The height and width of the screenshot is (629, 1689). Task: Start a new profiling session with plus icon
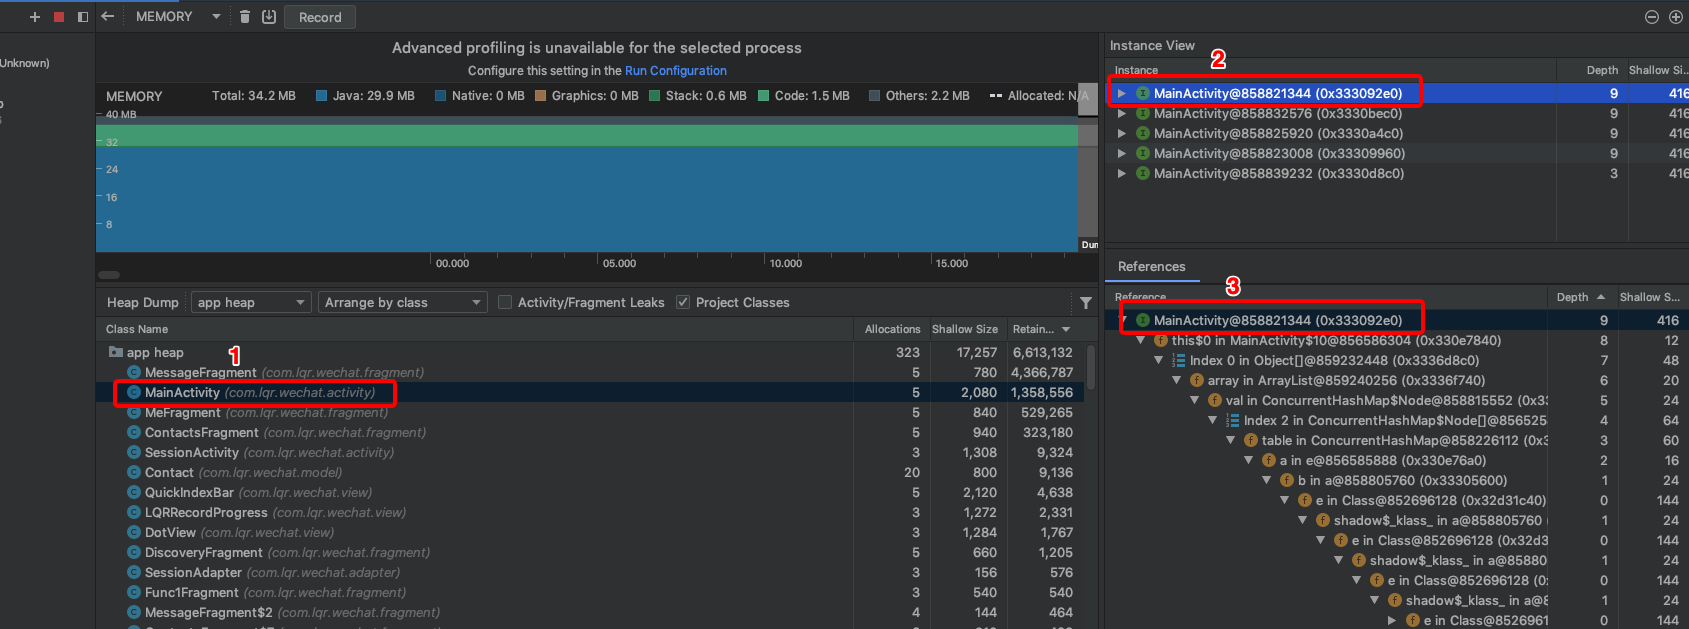(35, 17)
